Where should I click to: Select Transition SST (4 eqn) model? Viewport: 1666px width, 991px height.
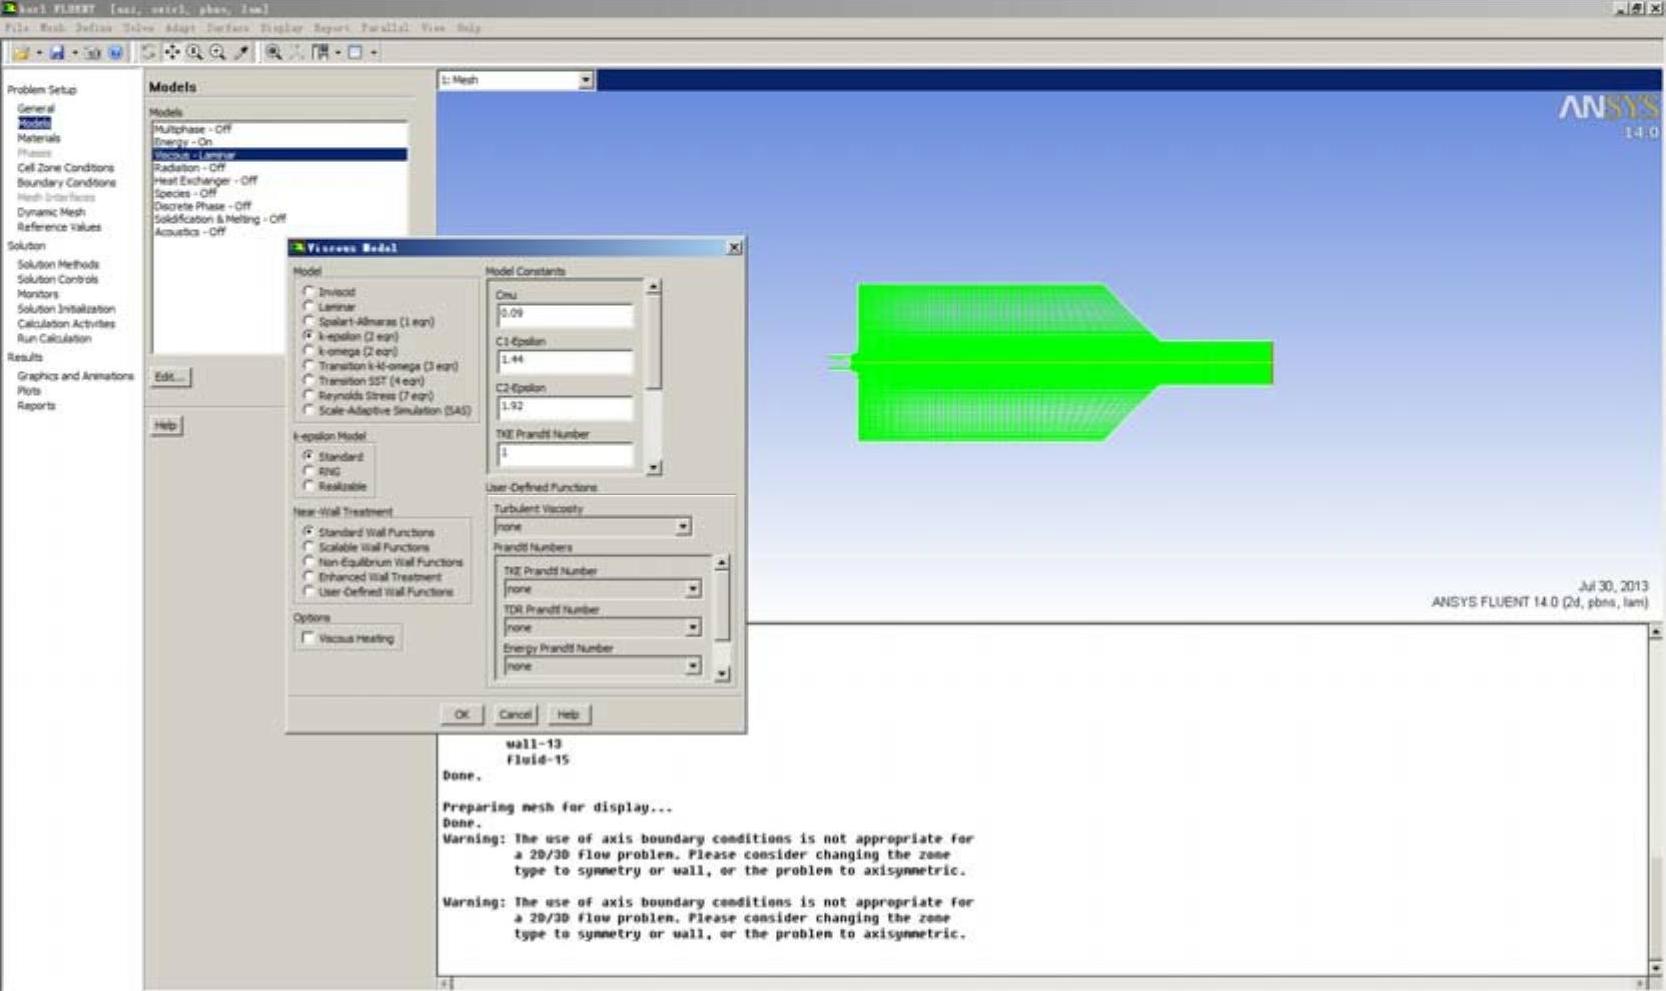(x=308, y=381)
